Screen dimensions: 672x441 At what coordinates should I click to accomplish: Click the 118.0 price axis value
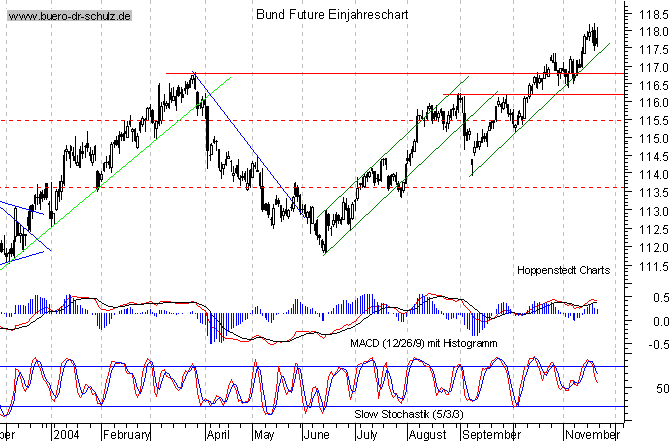coord(648,31)
